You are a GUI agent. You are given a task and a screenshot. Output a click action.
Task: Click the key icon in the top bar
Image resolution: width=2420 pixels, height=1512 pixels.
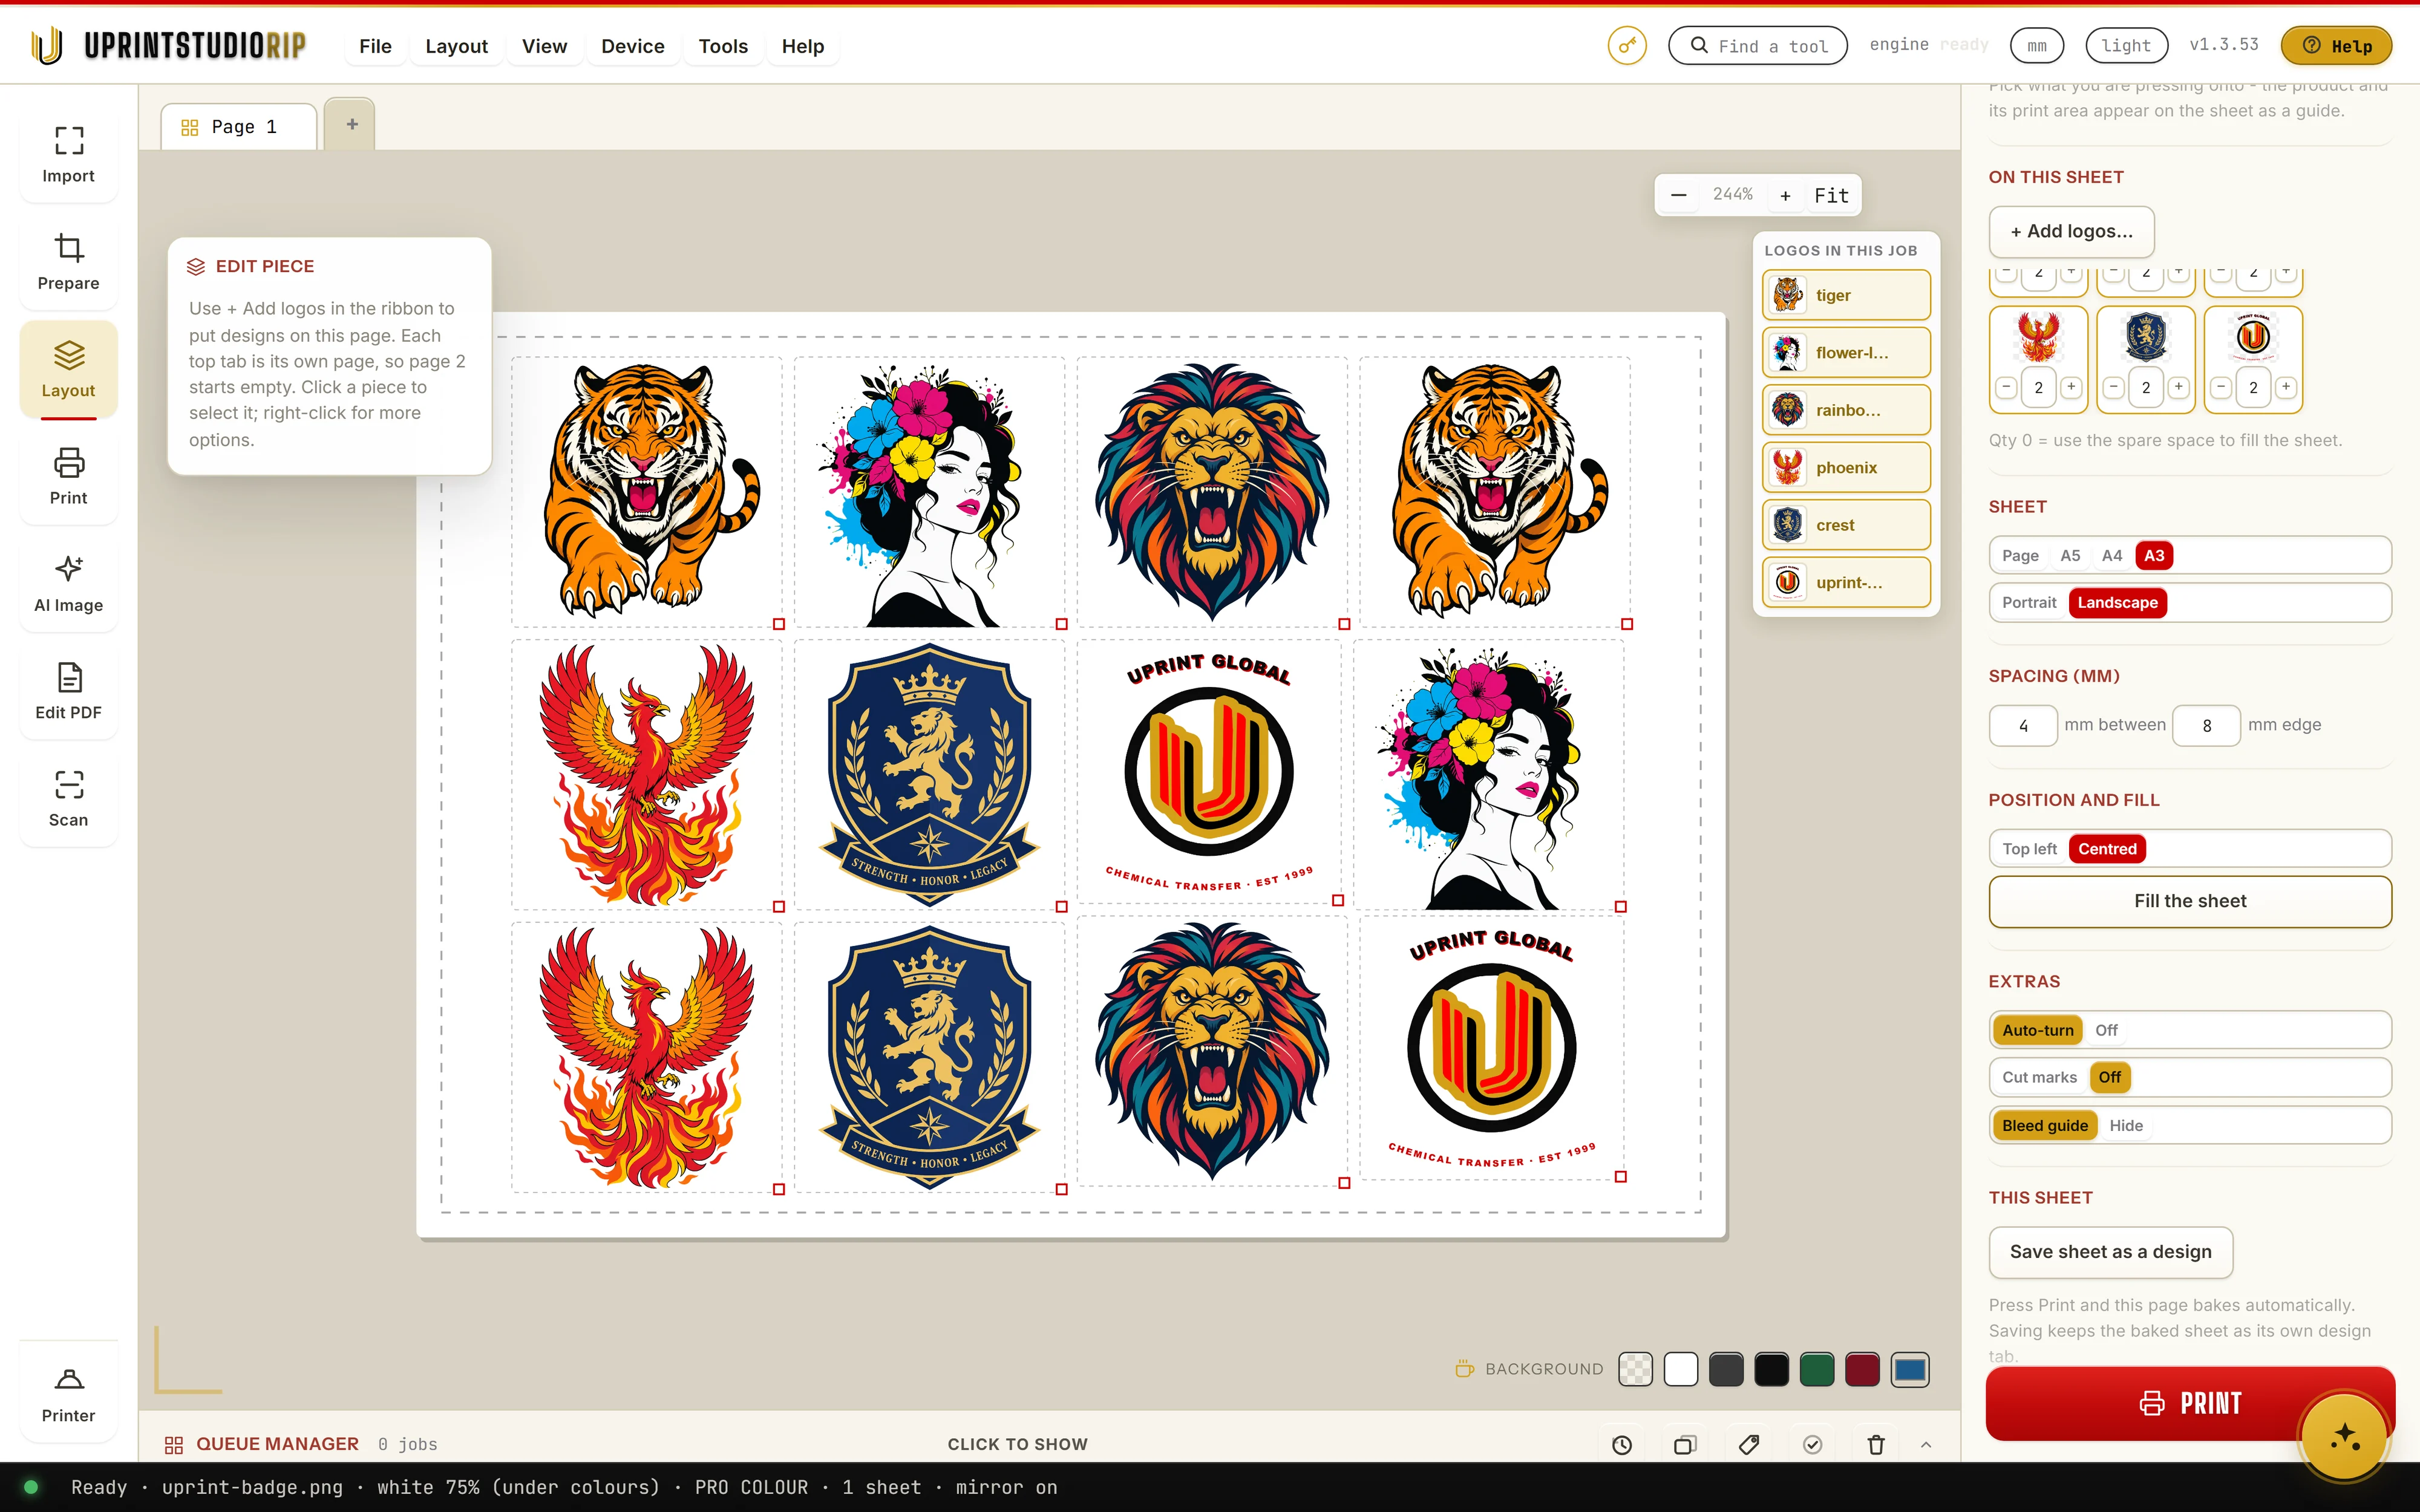pos(1627,46)
